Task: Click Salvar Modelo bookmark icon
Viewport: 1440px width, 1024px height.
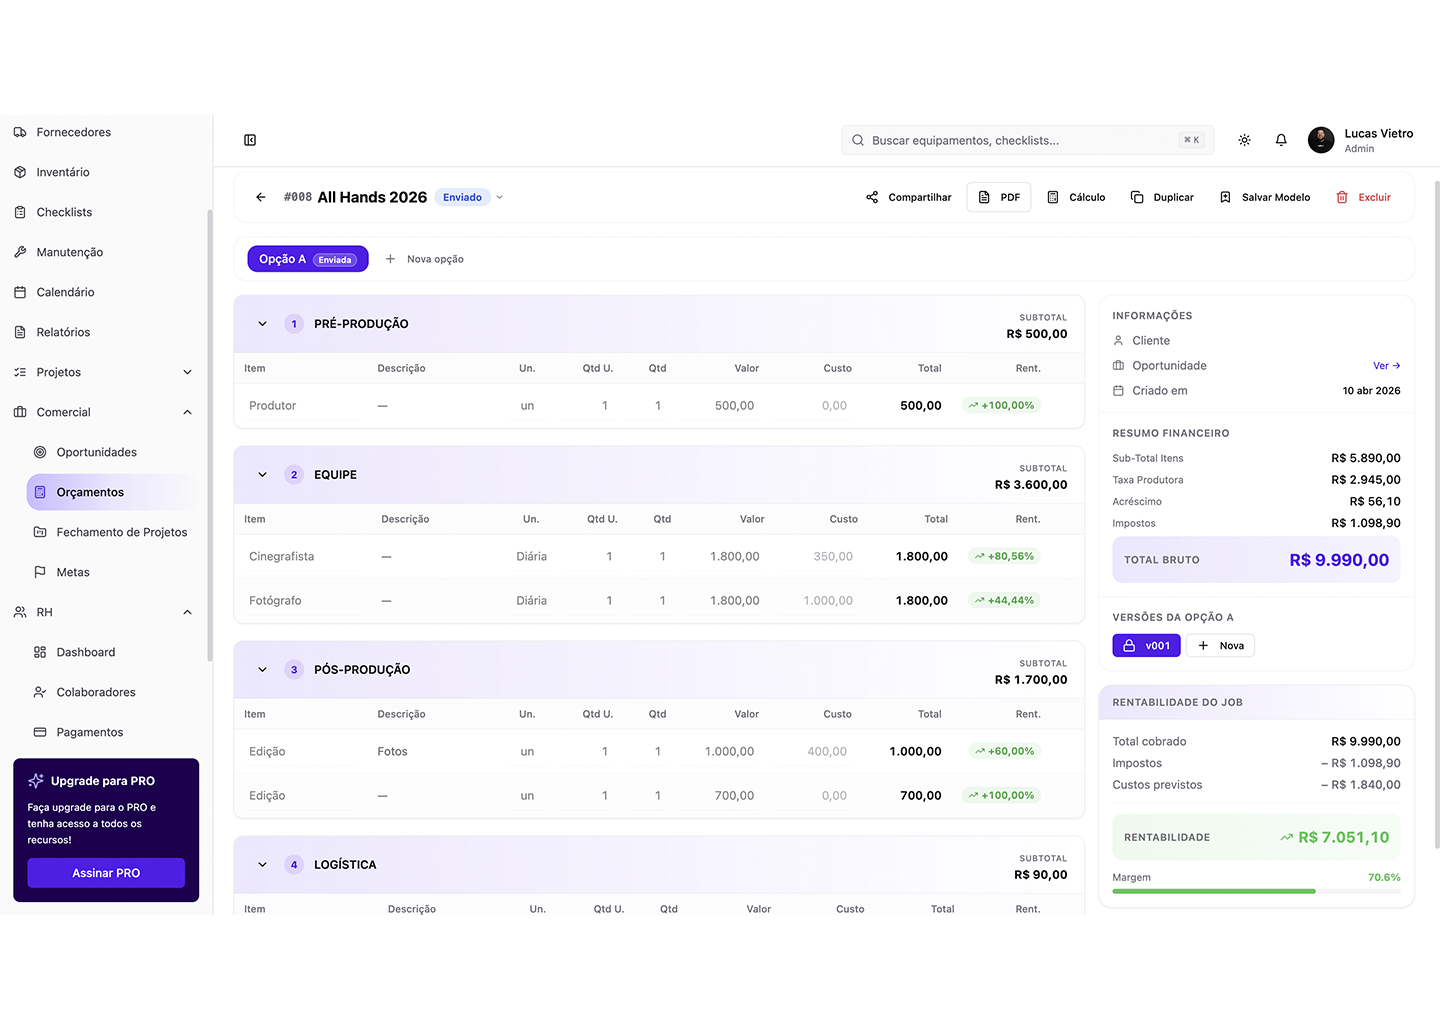Action: [1225, 197]
